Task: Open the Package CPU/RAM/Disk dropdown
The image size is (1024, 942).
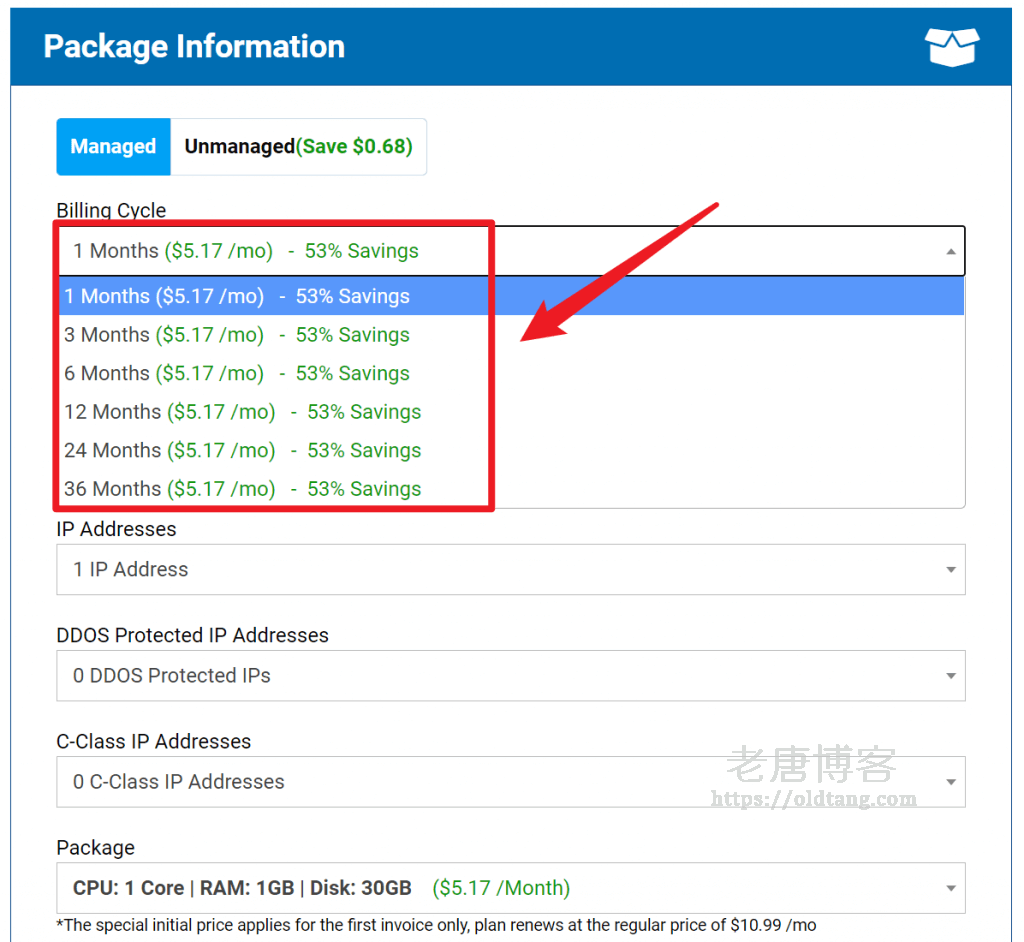Action: [510, 888]
